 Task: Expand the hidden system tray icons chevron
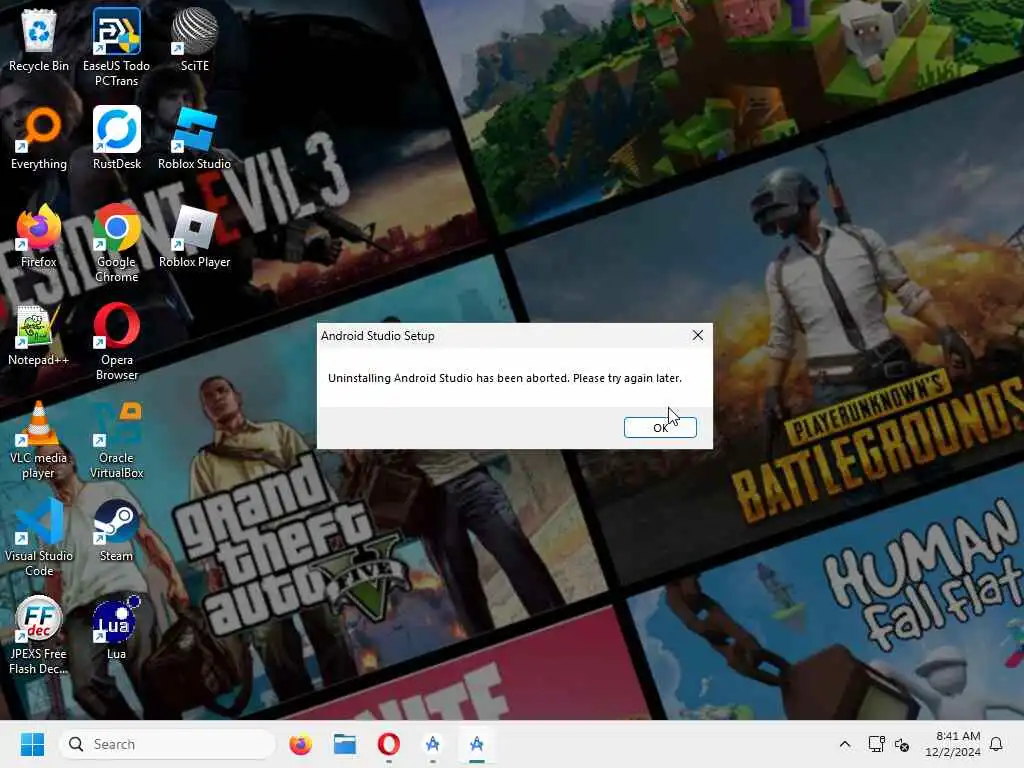pos(844,744)
